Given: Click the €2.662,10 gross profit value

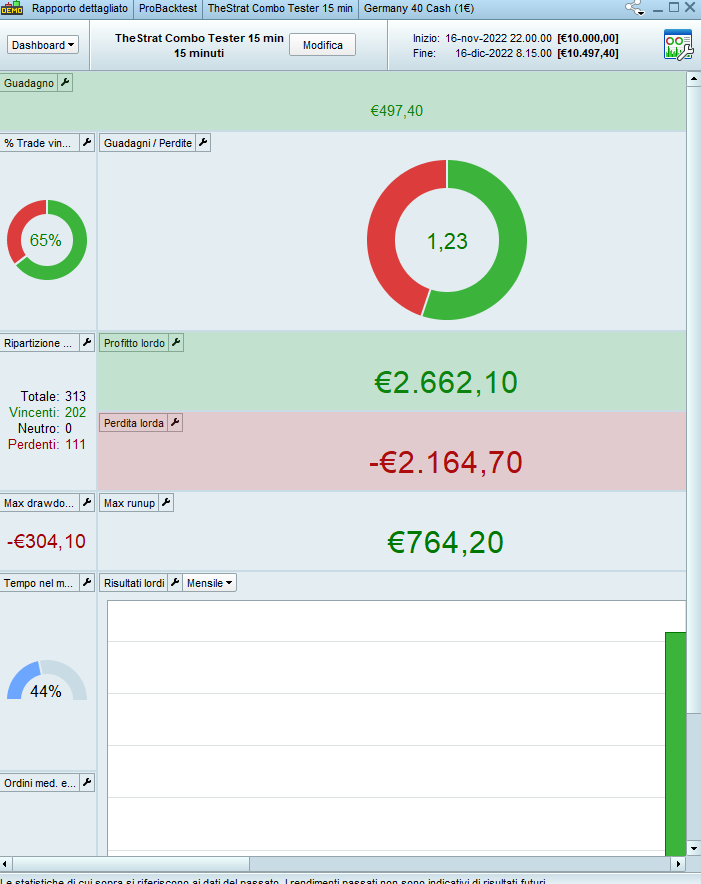Looking at the screenshot, I should 446,382.
